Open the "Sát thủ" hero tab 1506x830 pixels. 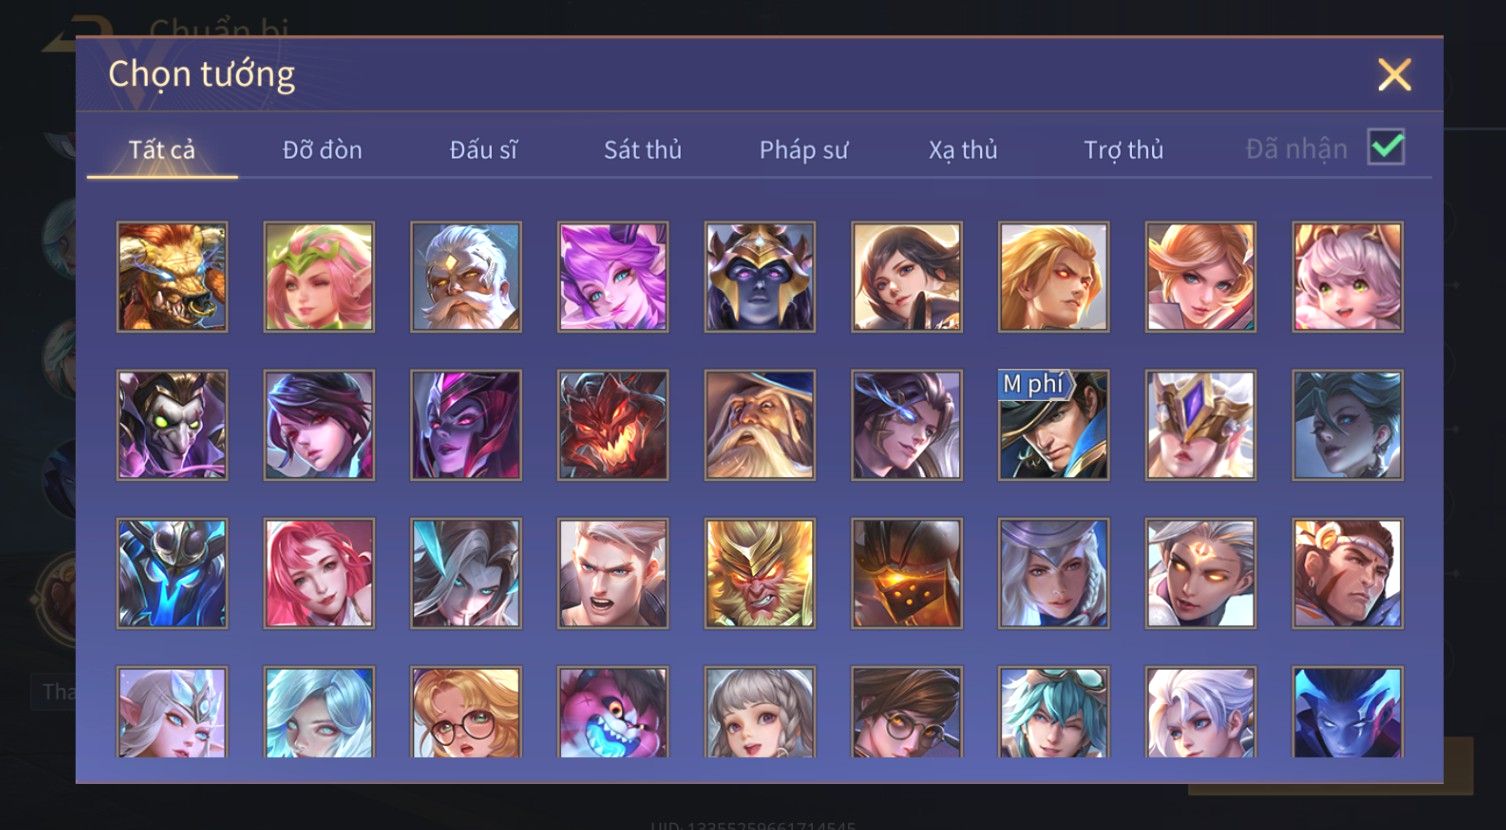click(x=643, y=150)
